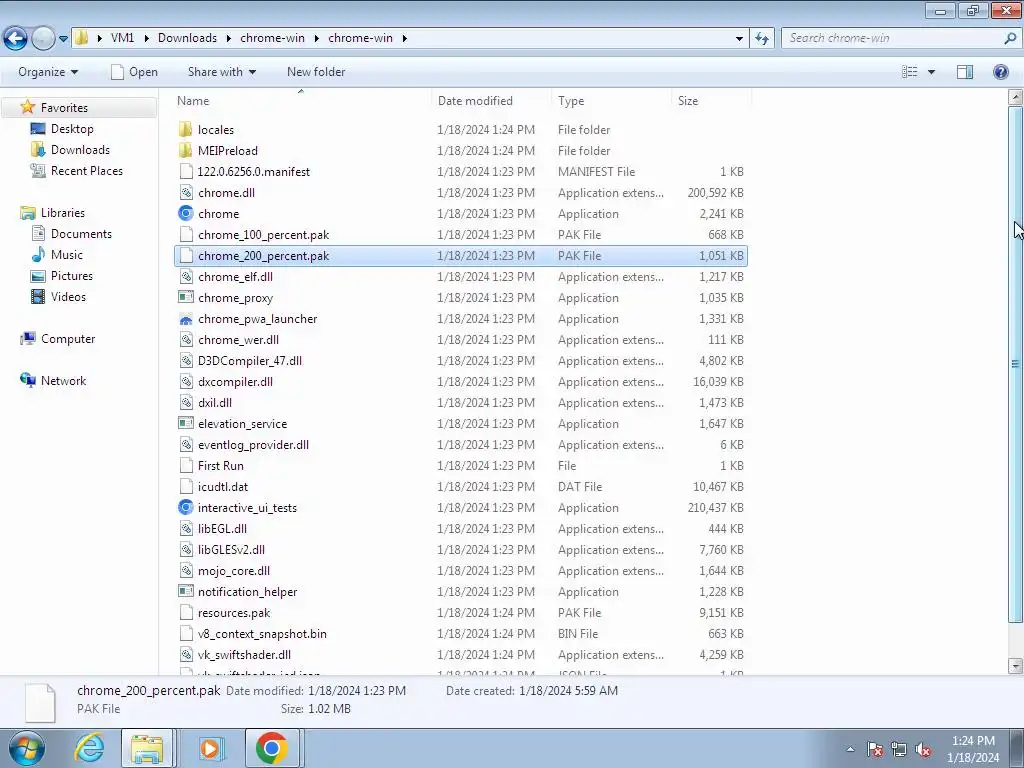1024x768 pixels.
Task: Select the chrome application icon
Action: click(185, 214)
